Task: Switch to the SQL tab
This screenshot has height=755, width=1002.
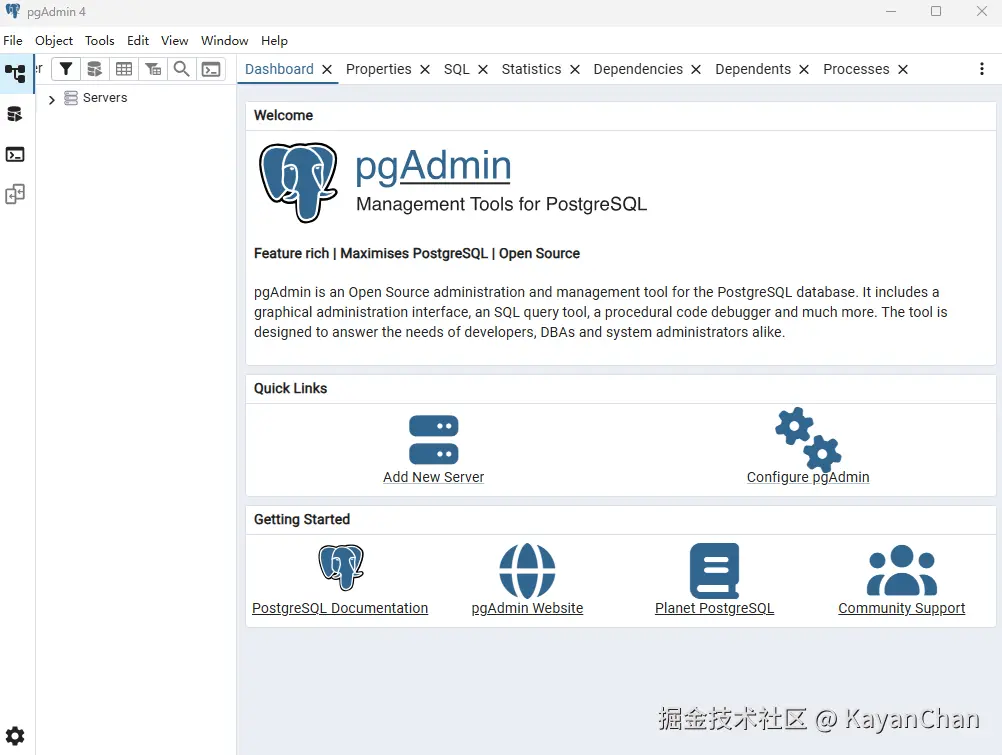Action: click(x=456, y=69)
